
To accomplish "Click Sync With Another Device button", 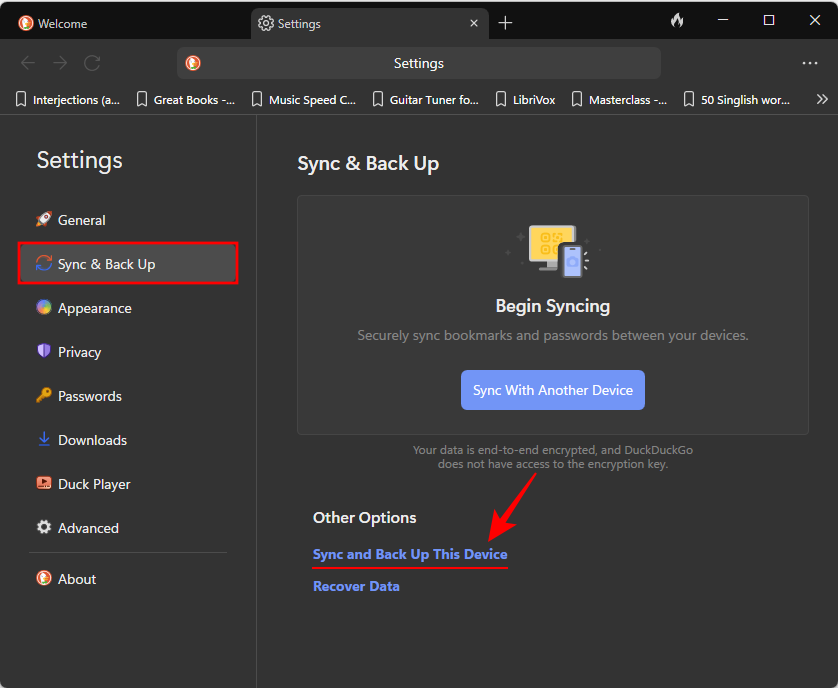I will 553,390.
